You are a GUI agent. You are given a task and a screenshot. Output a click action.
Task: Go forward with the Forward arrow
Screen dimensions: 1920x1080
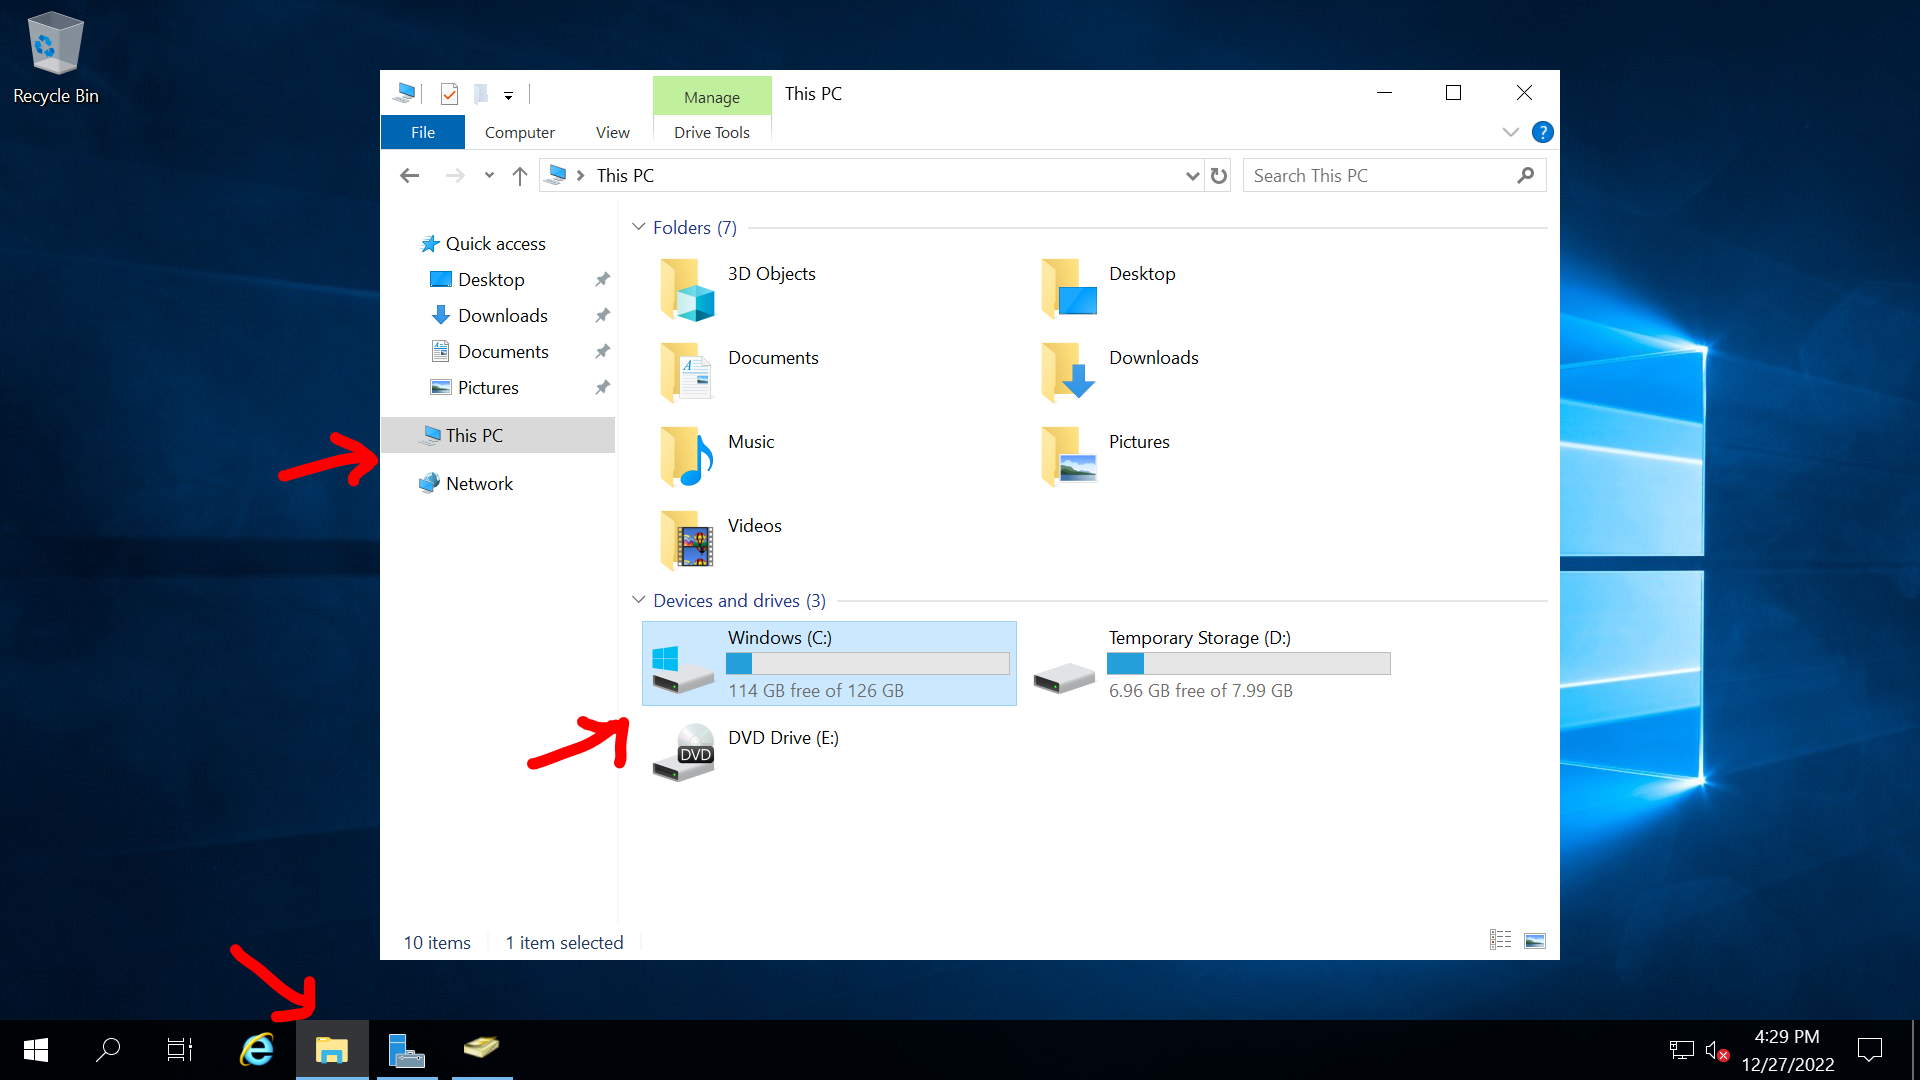coord(455,176)
